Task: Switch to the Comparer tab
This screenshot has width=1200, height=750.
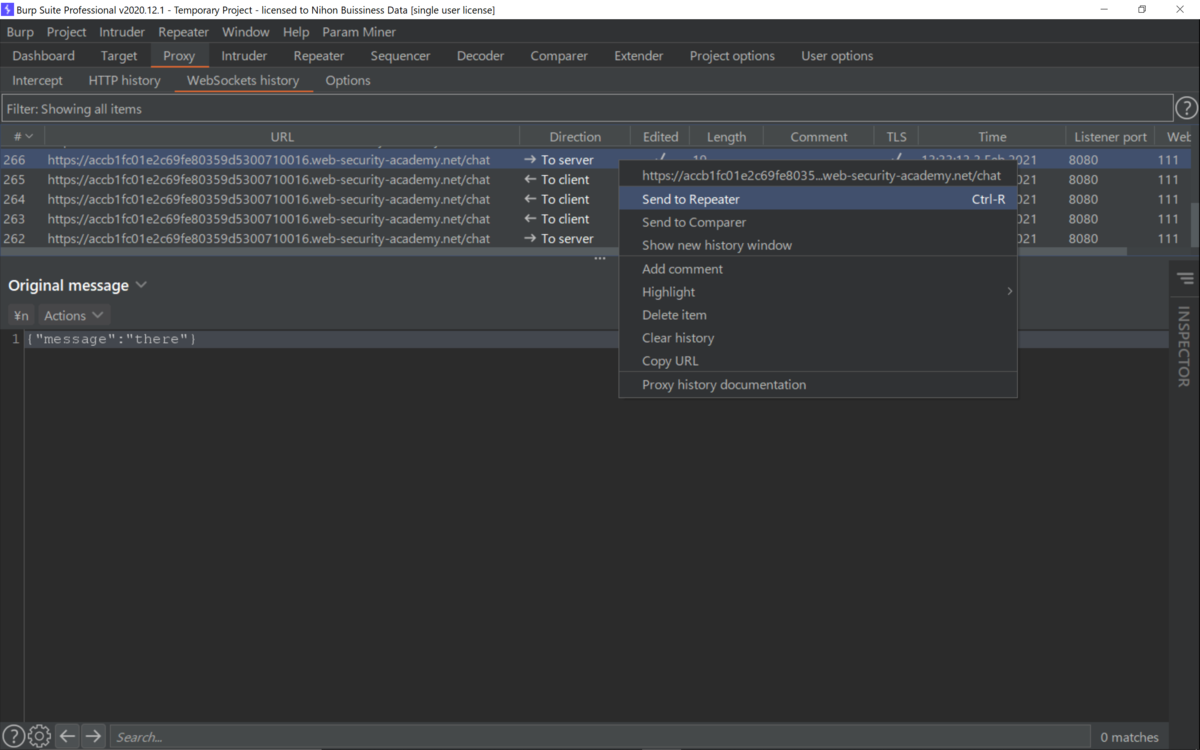Action: pyautogui.click(x=559, y=56)
